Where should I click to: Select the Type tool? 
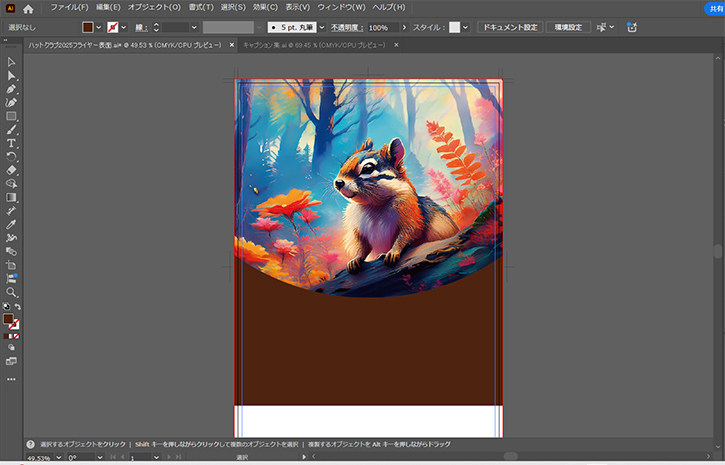[x=11, y=143]
